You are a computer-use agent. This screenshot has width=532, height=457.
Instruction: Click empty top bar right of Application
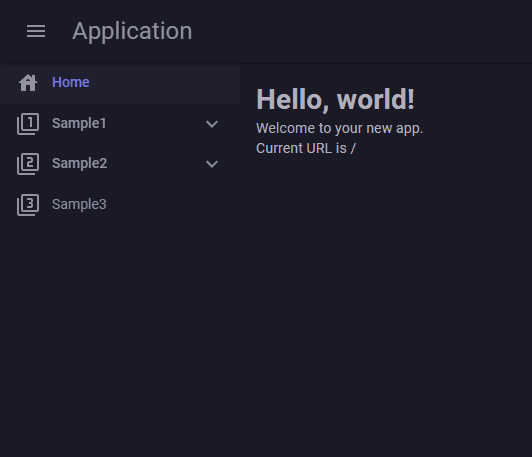click(360, 32)
